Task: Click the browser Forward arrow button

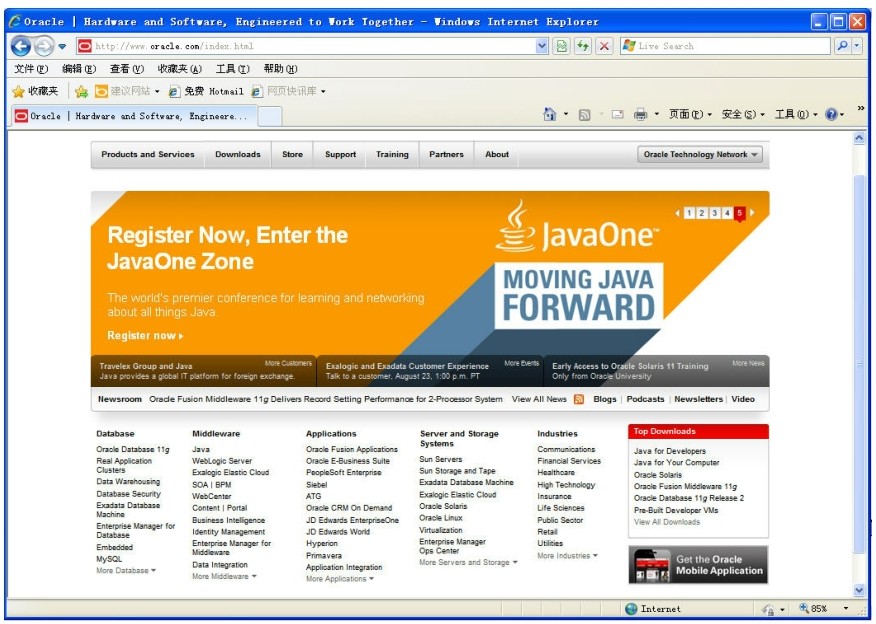Action: pyautogui.click(x=44, y=46)
